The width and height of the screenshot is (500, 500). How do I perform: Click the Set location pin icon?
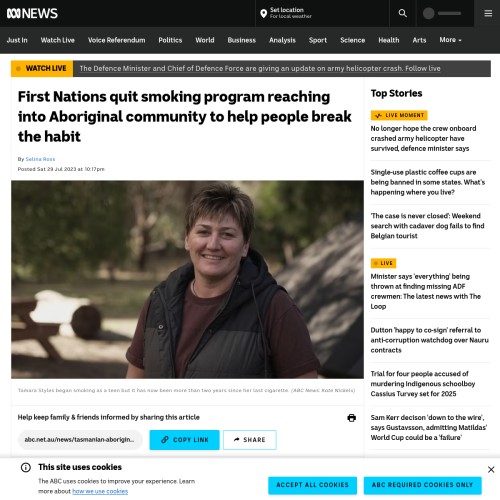click(x=263, y=13)
